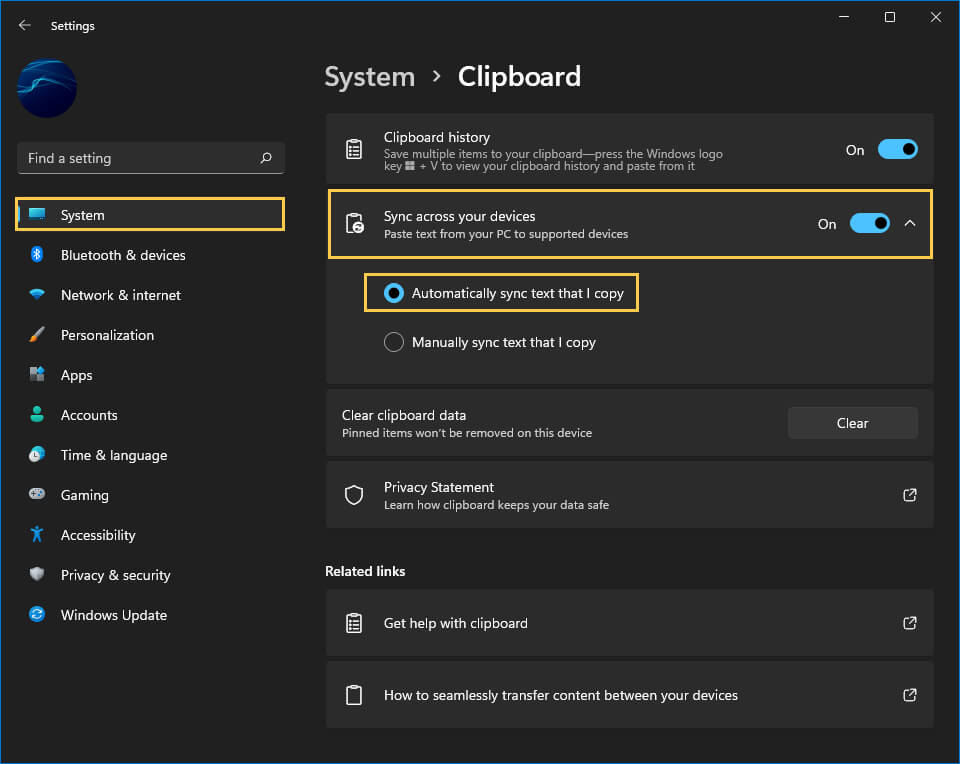The height and width of the screenshot is (764, 960).
Task: Click the Bluetooth icon in sidebar
Action: coord(37,254)
